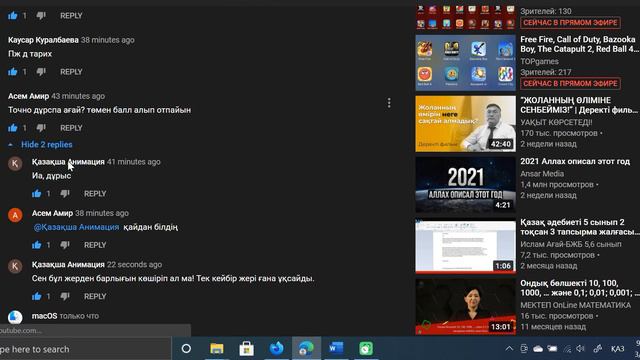Open the "2021 Аллах описал этот год" thumbnail
The width and height of the screenshot is (640, 360).
click(x=465, y=185)
